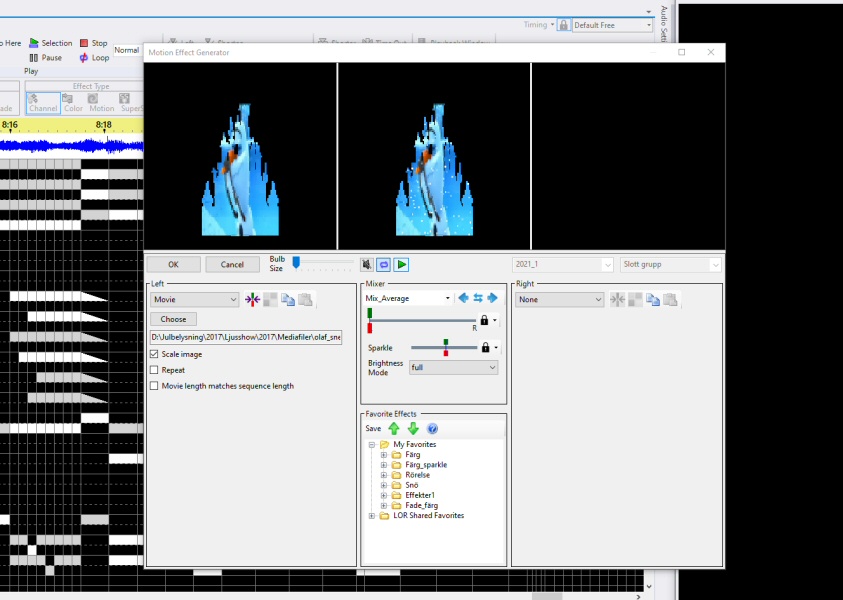Open the Mix_Average mixer mode dropdown

[408, 298]
